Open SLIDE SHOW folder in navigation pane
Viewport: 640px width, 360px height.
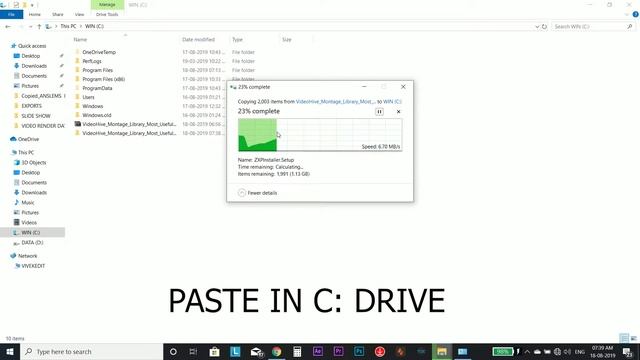[x=36, y=116]
